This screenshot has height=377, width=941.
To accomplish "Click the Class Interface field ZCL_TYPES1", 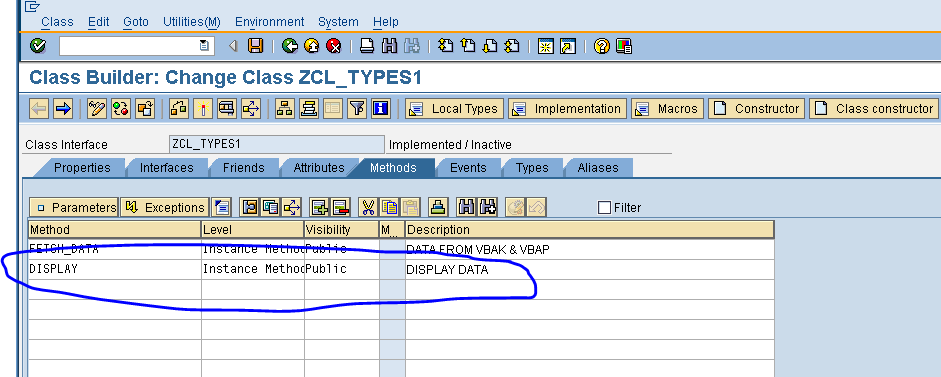I will (x=277, y=144).
